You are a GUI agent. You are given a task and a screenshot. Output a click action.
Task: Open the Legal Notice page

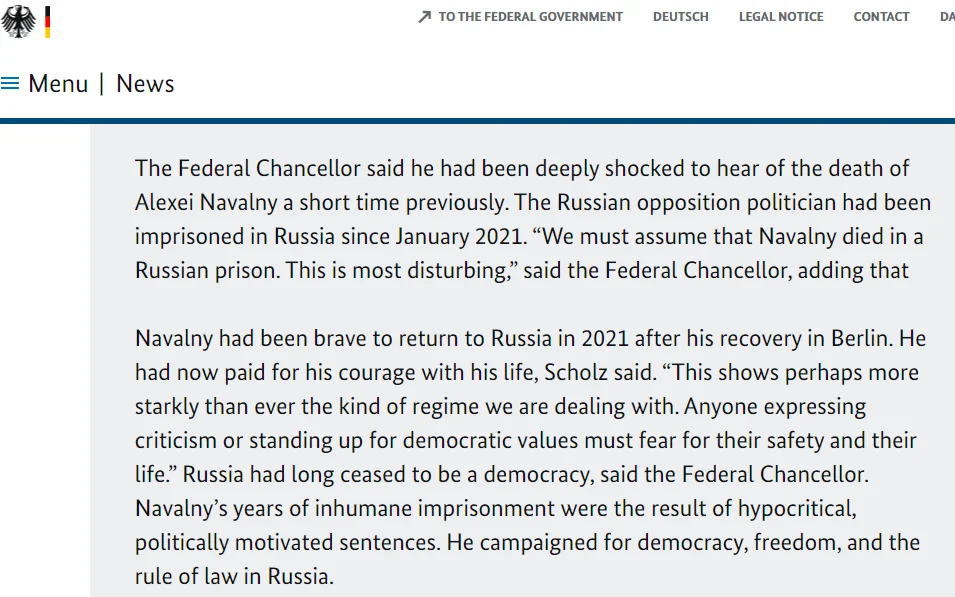(781, 17)
